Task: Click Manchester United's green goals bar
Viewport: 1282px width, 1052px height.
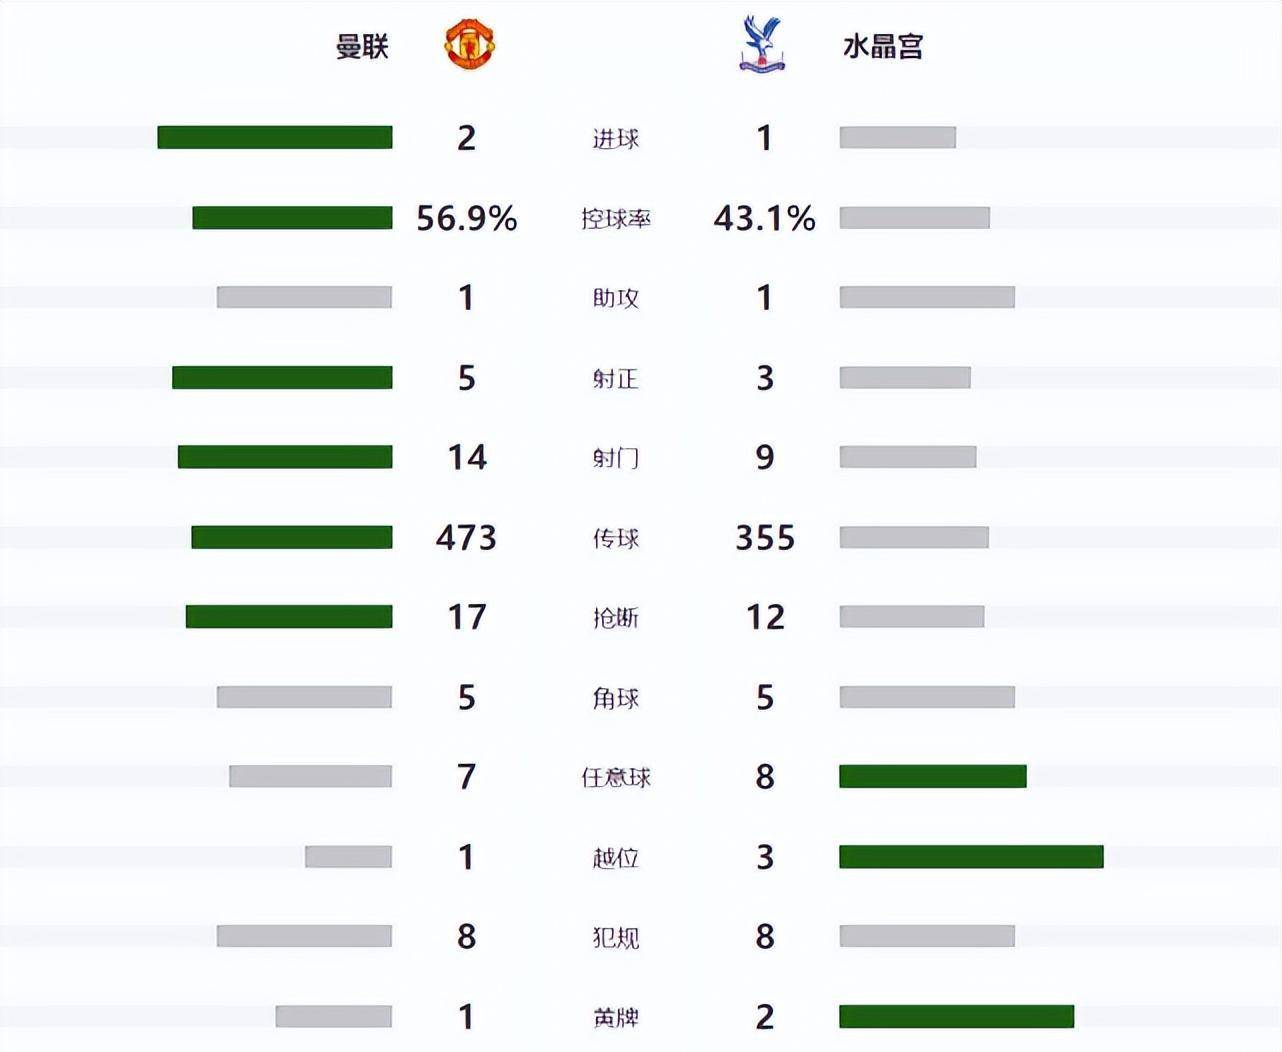Action: click(275, 137)
